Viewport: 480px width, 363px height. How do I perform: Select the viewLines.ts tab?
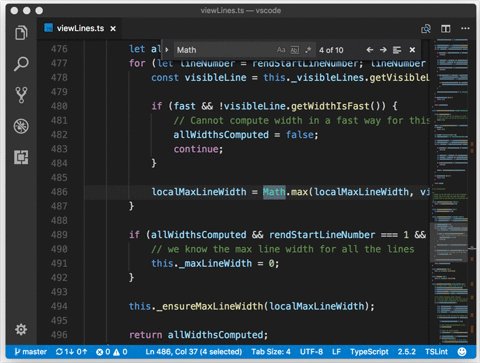point(80,28)
